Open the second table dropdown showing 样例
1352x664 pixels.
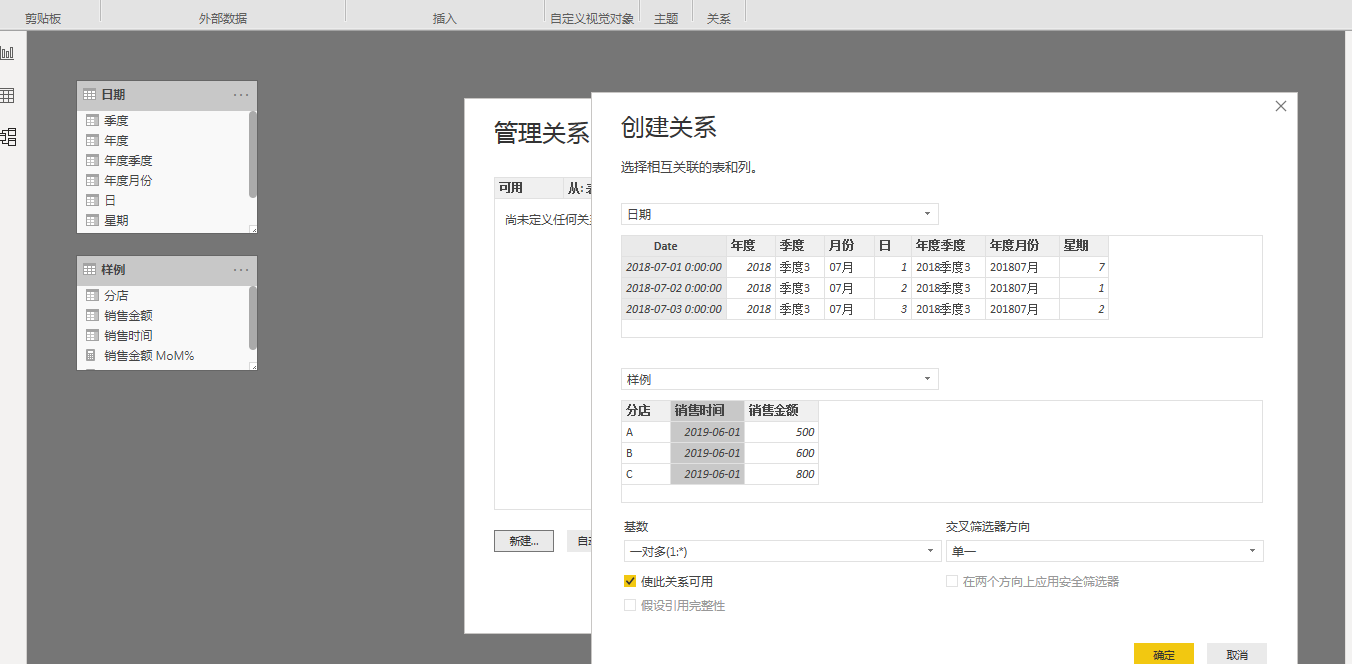pos(780,379)
